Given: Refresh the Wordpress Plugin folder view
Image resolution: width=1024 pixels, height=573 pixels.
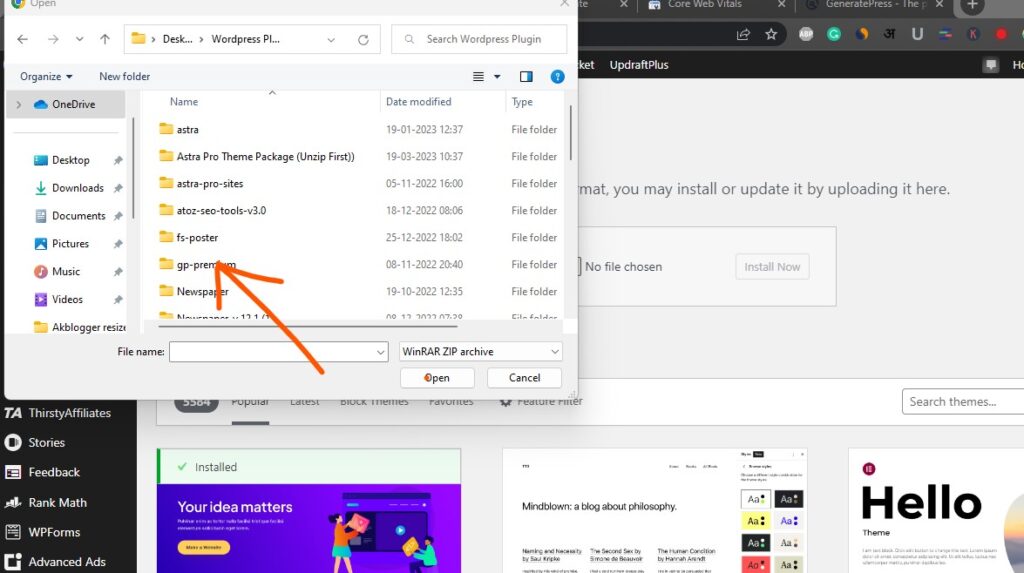Looking at the screenshot, I should click(363, 40).
